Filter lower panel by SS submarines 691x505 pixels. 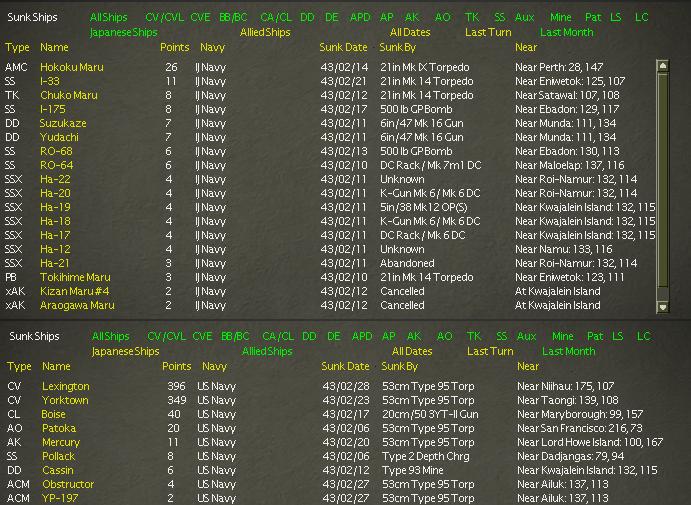[502, 336]
